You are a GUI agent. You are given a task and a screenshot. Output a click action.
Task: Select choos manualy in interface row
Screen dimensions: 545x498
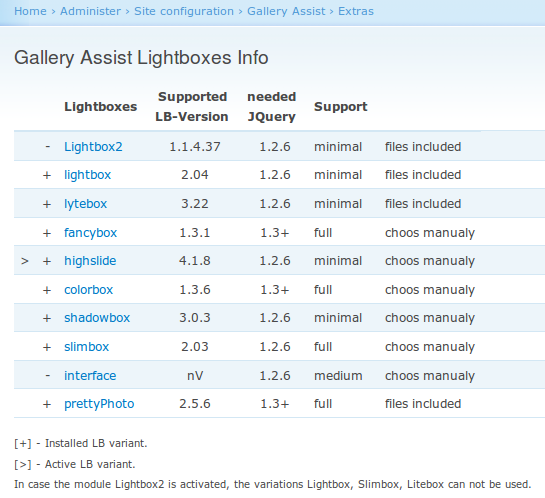click(x=430, y=376)
